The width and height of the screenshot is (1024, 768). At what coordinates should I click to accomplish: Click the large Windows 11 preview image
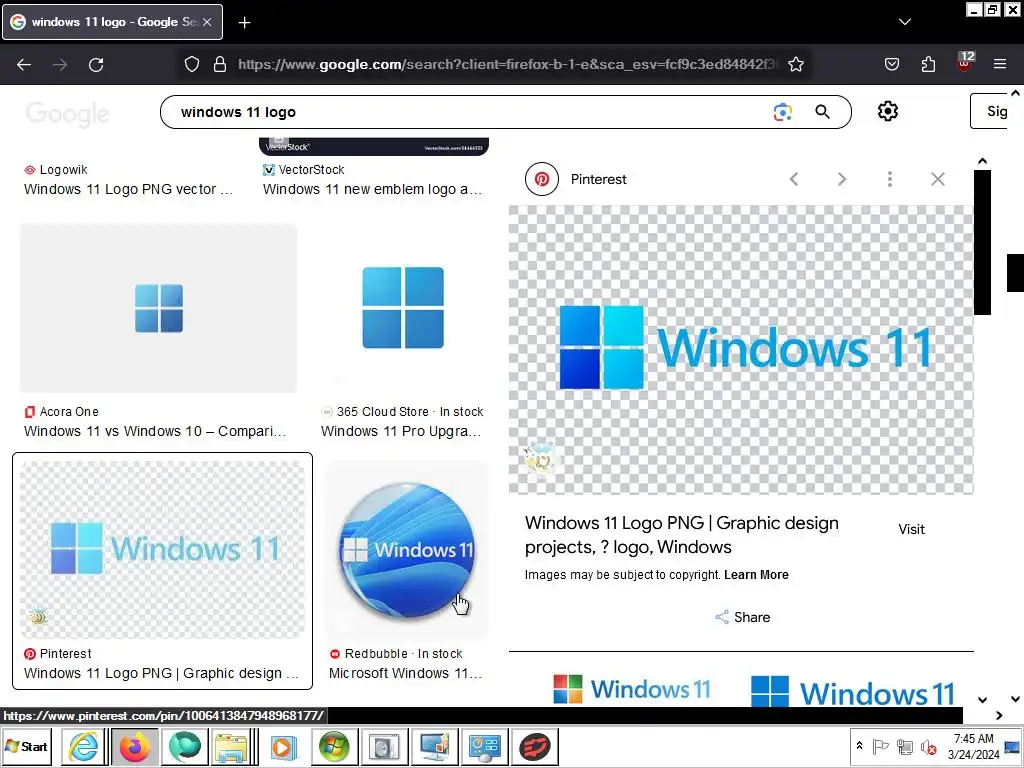(741, 350)
